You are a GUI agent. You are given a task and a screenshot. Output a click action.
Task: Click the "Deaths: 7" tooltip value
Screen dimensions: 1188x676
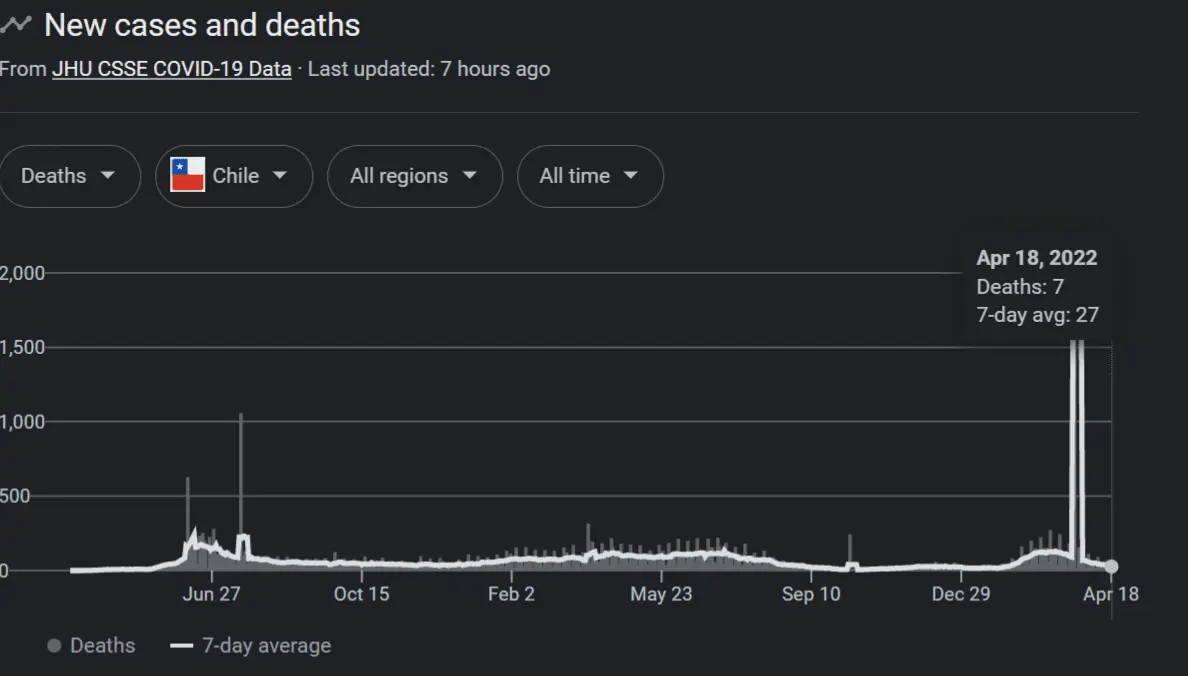tap(1020, 286)
